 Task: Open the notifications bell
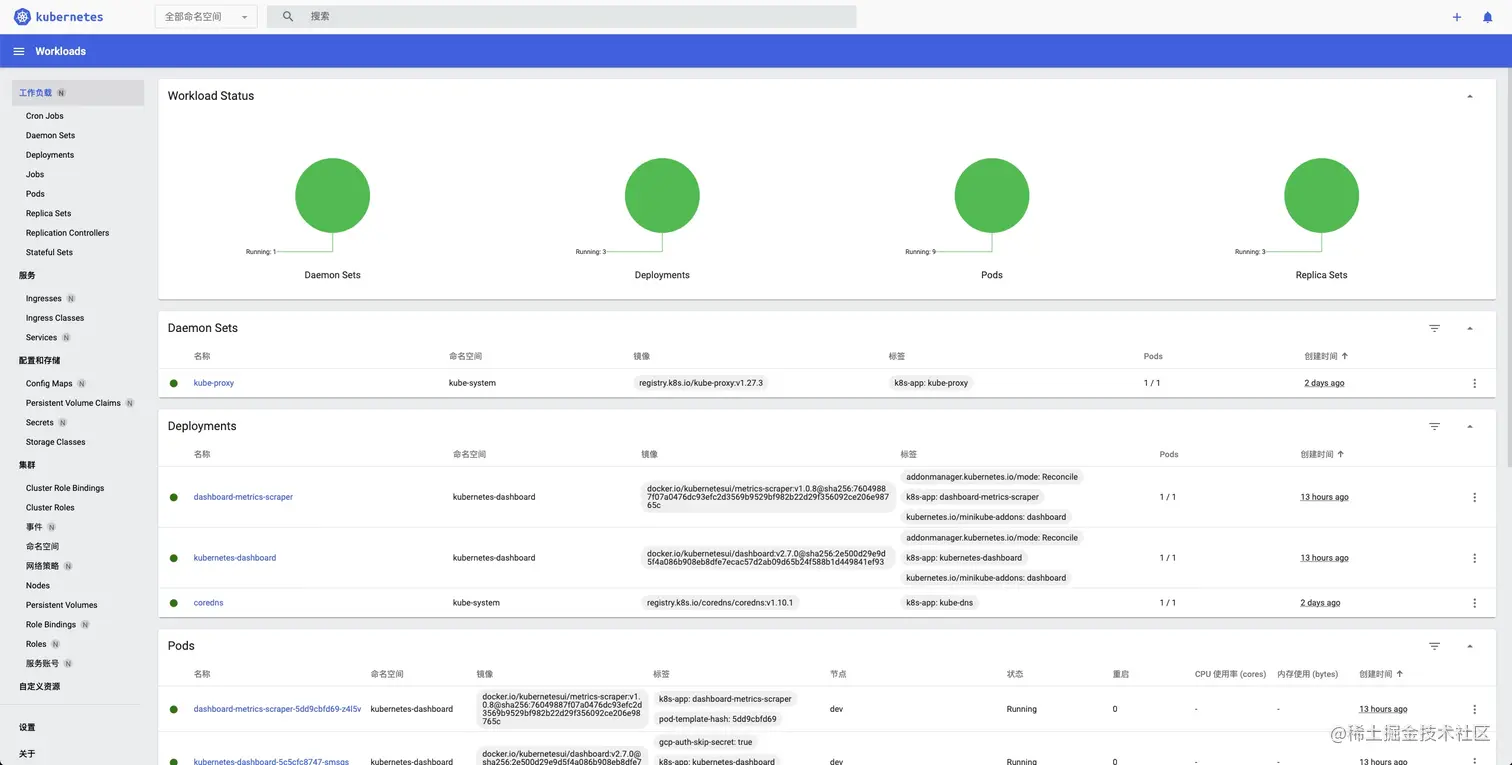click(1487, 17)
